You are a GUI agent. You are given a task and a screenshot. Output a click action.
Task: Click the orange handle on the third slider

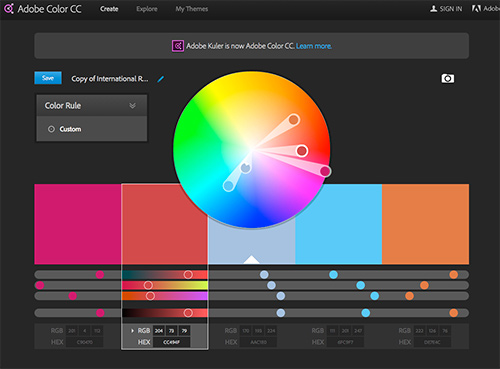(x=409, y=296)
